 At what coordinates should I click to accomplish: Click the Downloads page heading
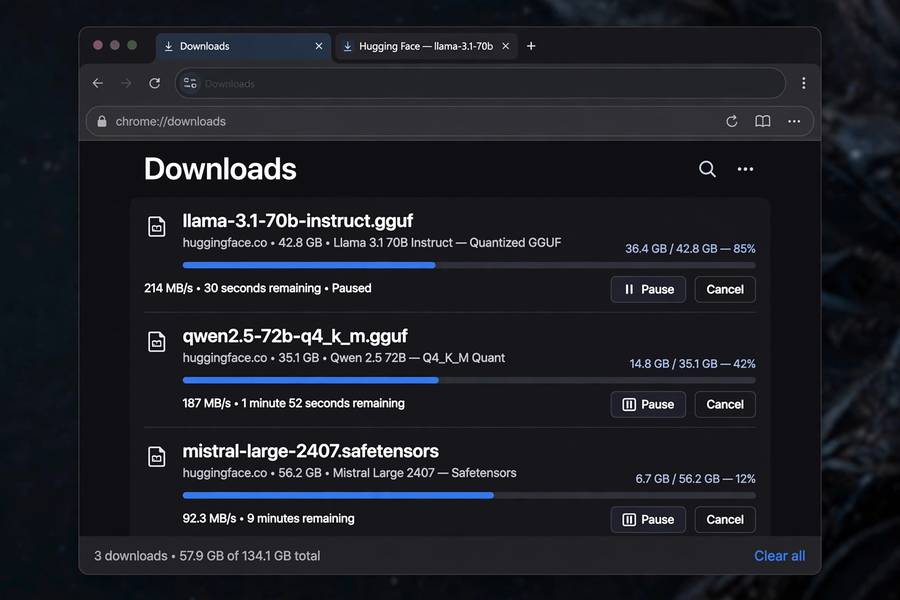tap(220, 169)
